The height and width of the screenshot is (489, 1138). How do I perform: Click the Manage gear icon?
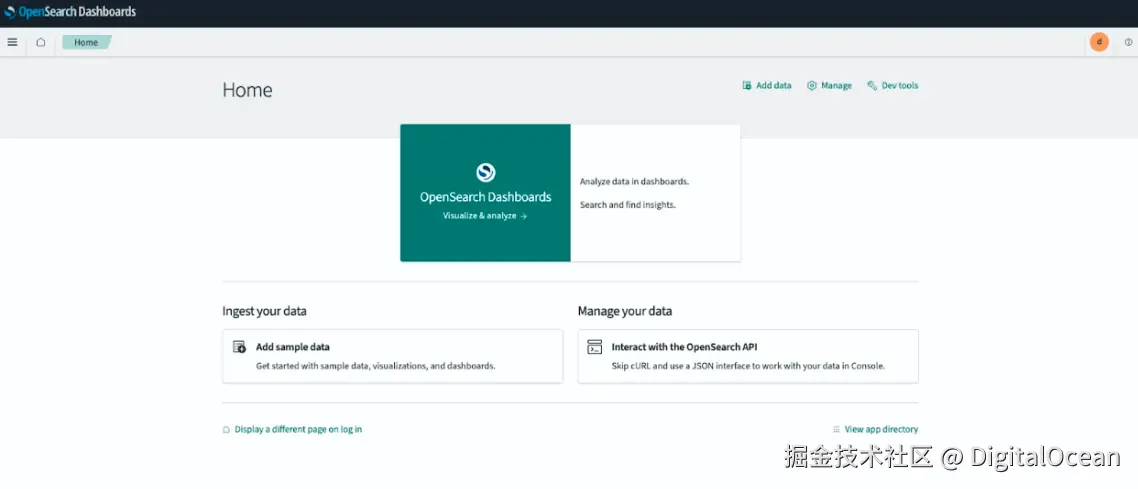coord(811,86)
